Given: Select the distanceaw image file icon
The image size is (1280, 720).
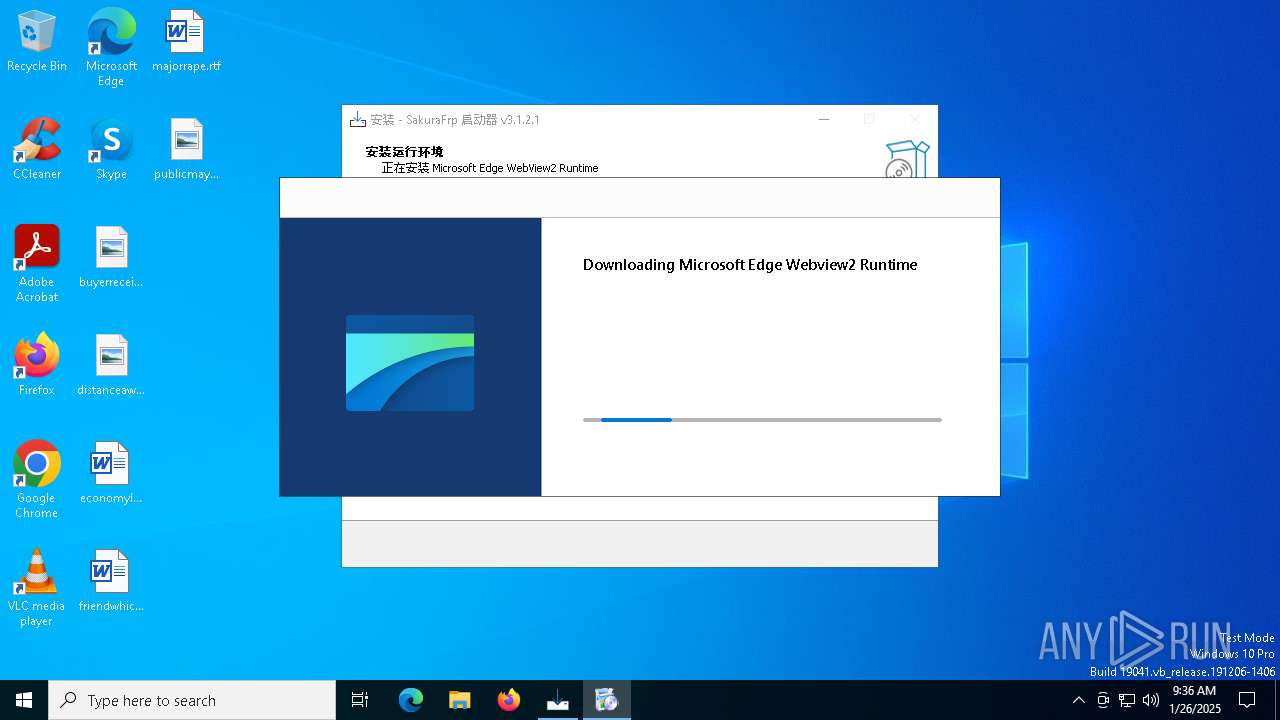Looking at the screenshot, I should [x=111, y=365].
